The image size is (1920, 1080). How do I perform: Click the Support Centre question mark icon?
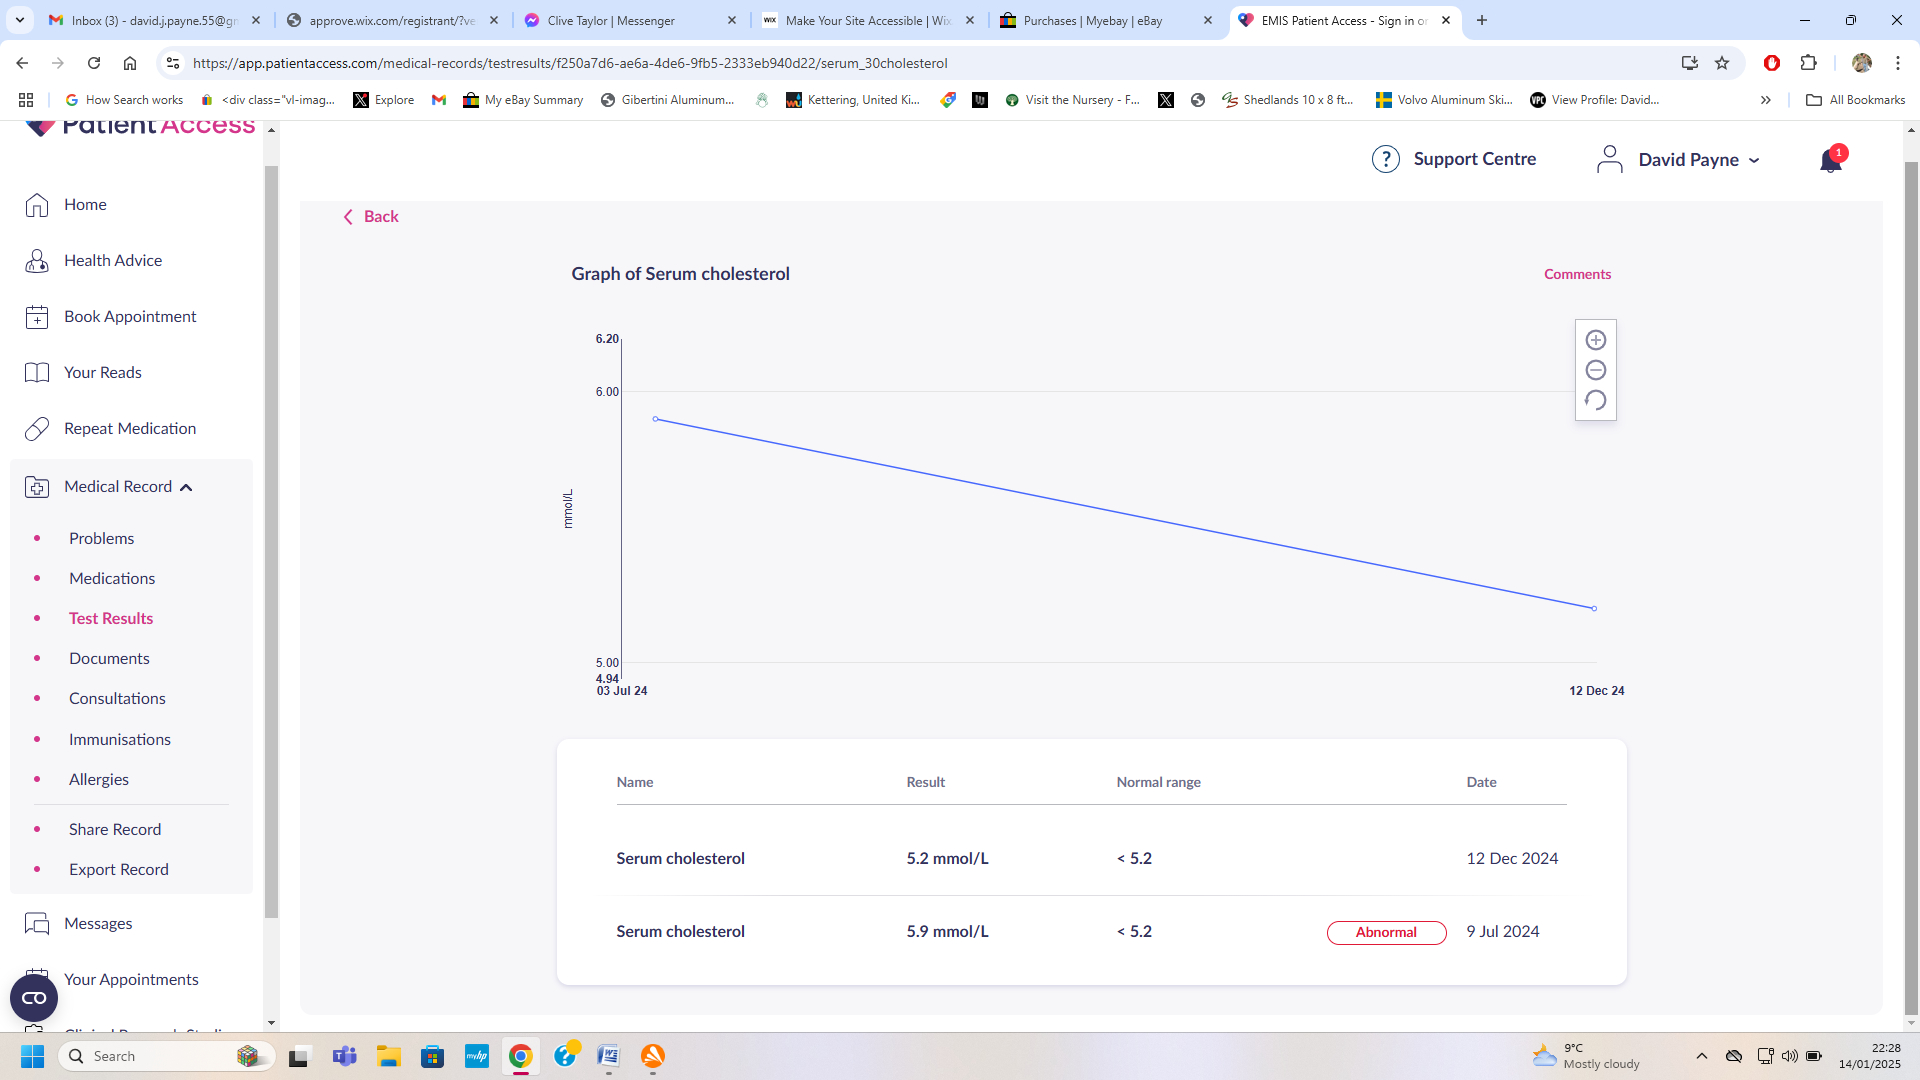point(1385,159)
